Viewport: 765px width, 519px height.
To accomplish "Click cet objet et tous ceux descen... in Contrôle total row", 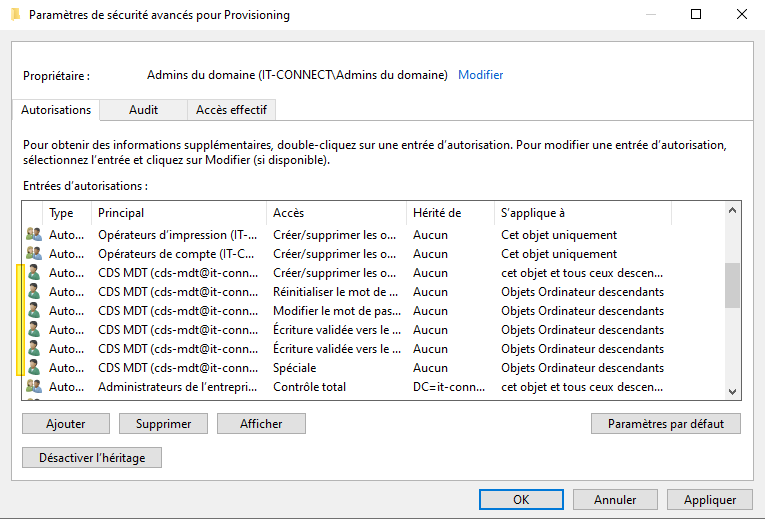I will 582,387.
